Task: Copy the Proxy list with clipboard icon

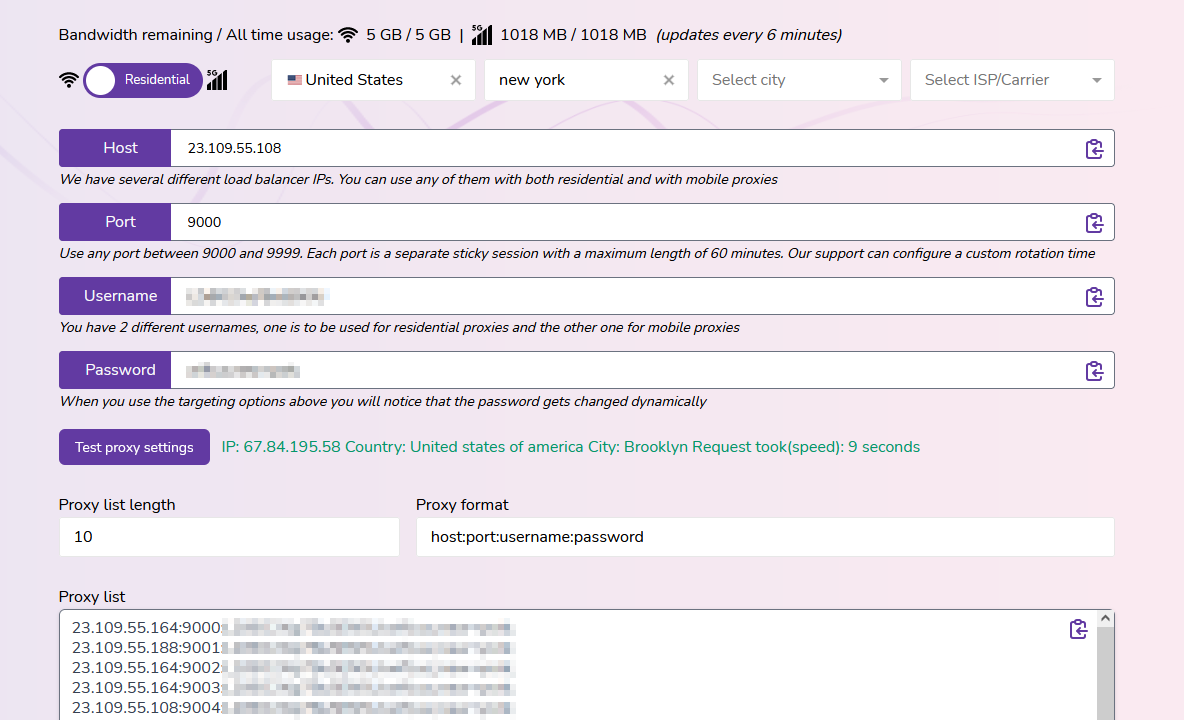Action: (x=1078, y=629)
